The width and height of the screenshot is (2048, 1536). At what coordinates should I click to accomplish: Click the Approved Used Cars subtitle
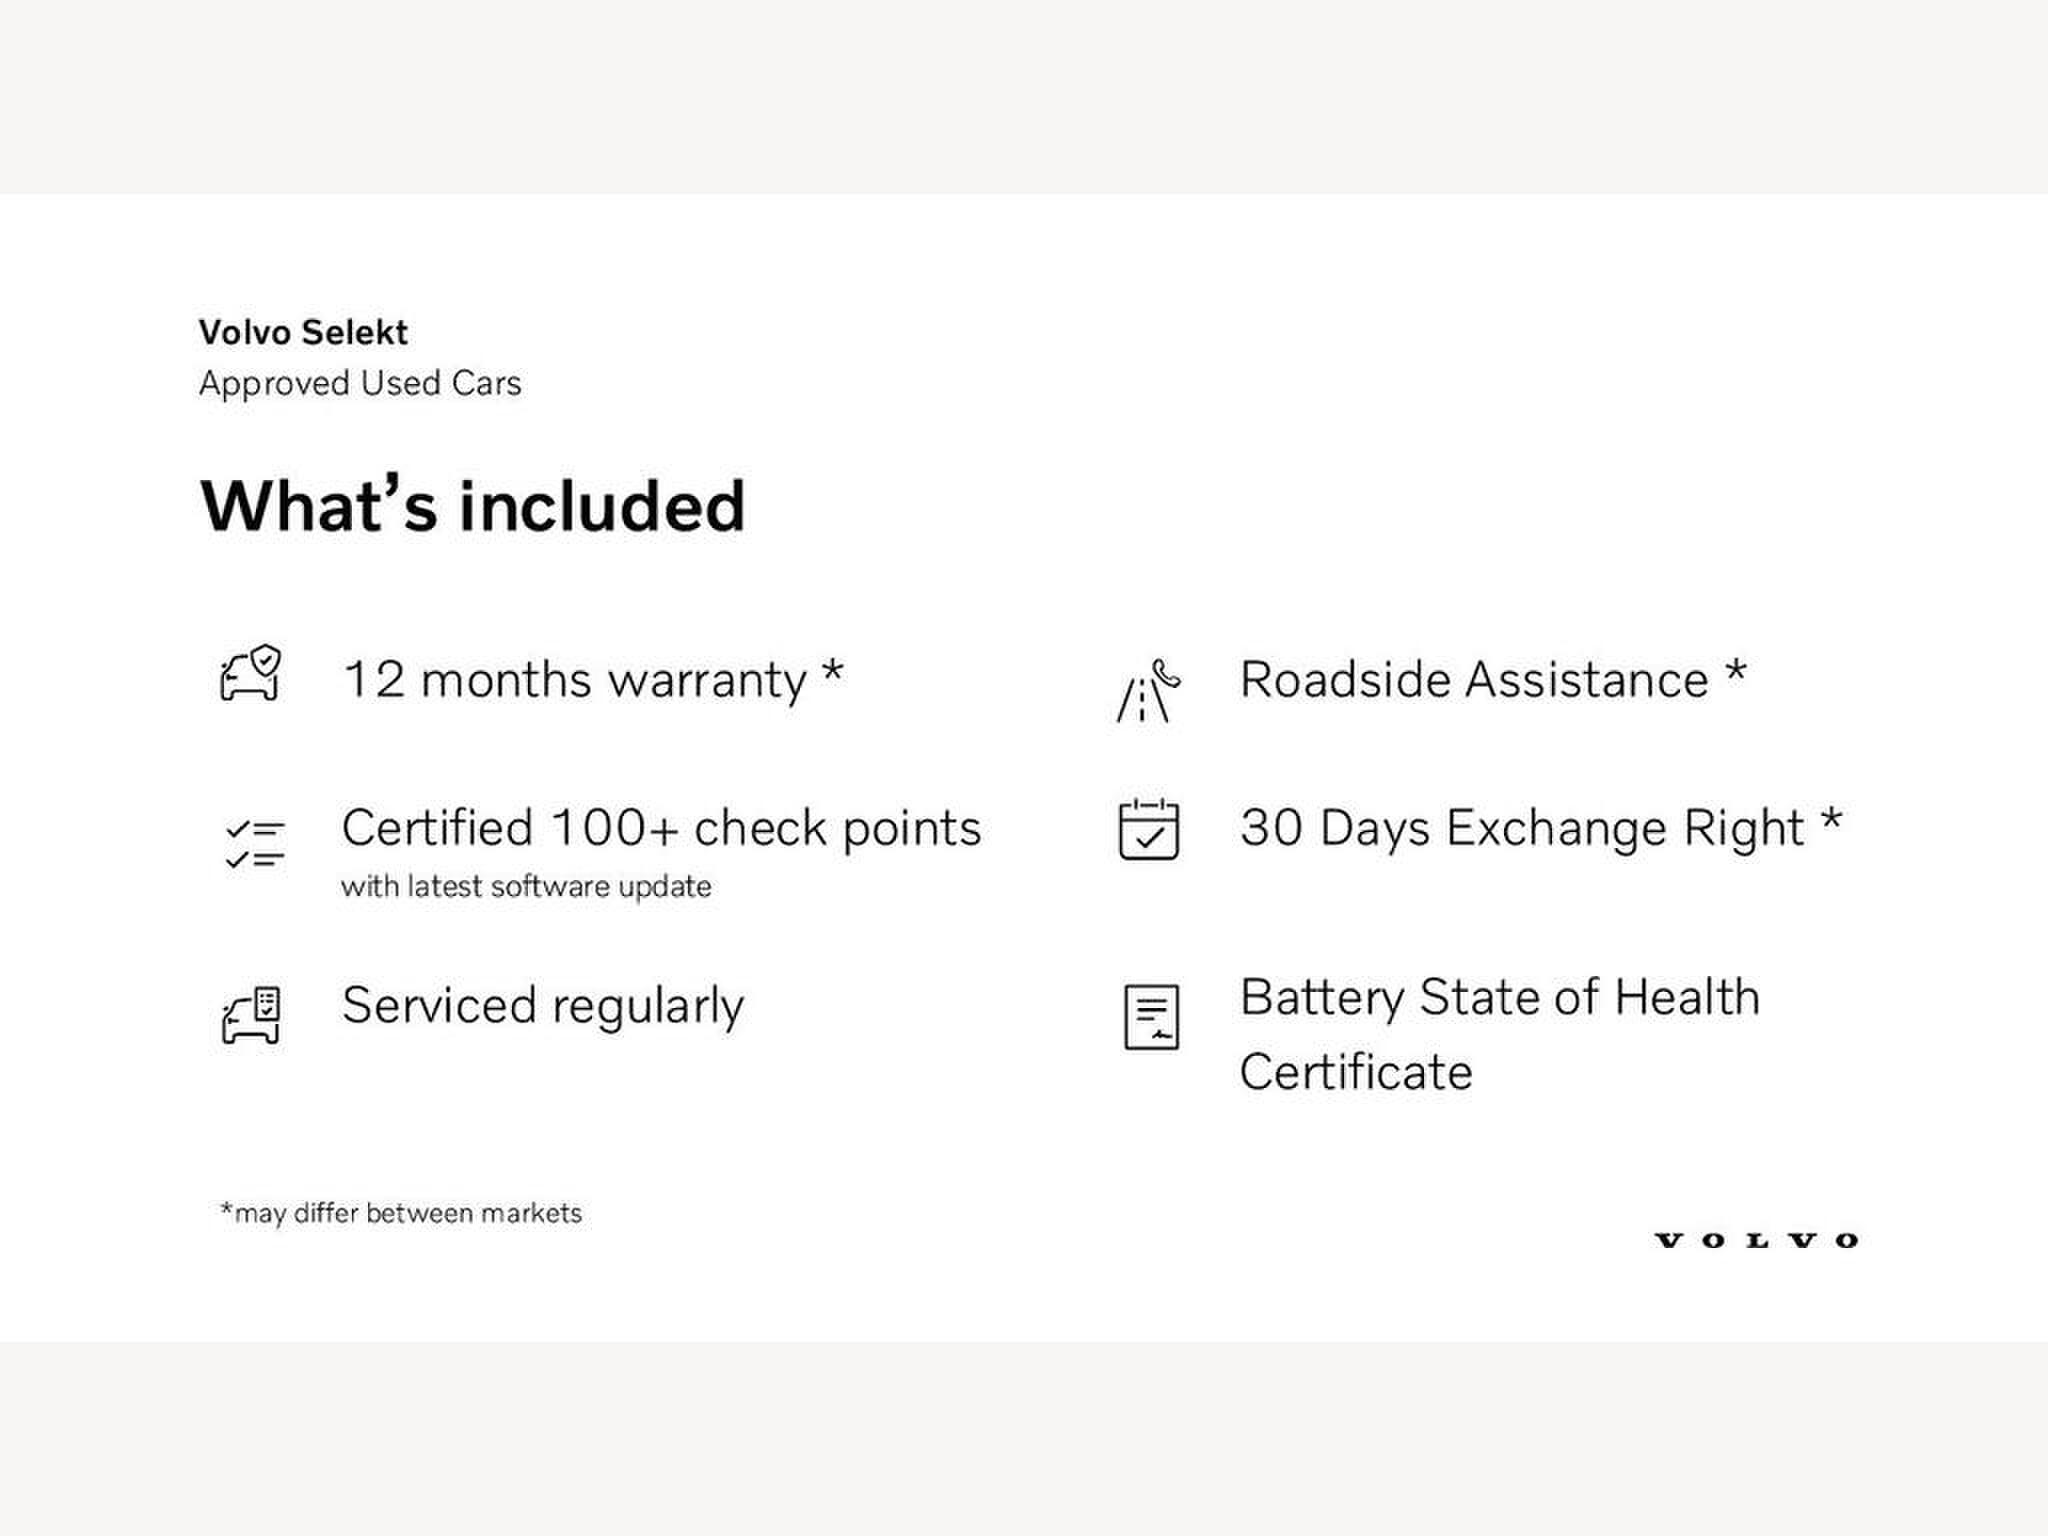[x=360, y=383]
